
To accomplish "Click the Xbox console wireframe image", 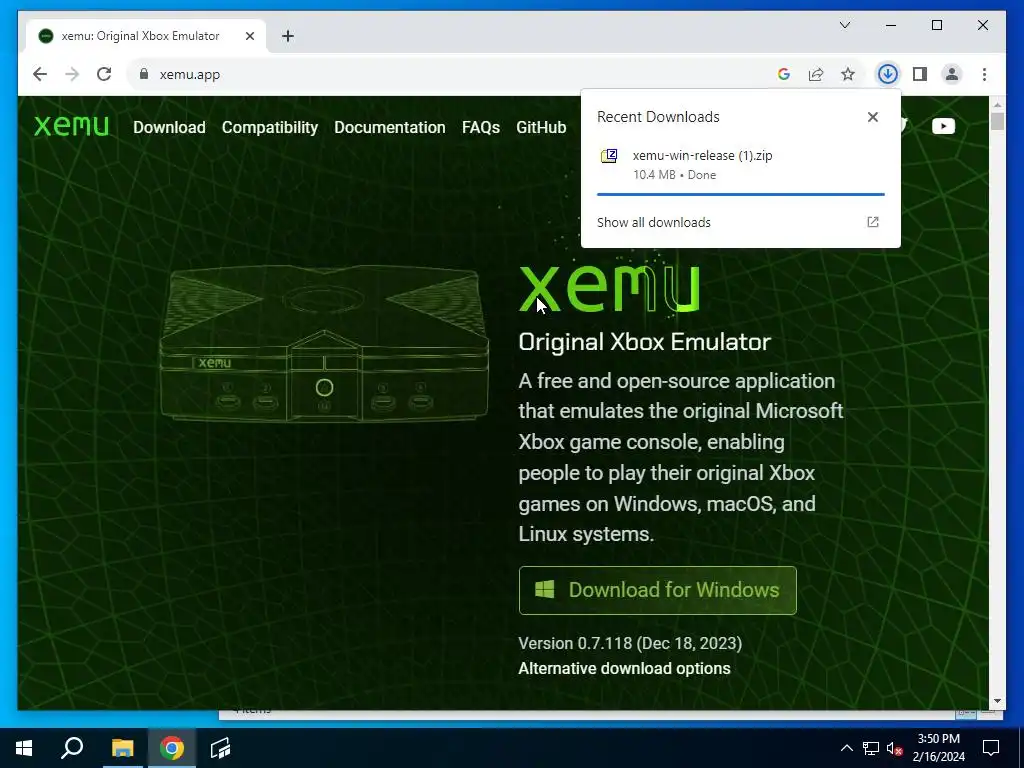I will point(324,343).
